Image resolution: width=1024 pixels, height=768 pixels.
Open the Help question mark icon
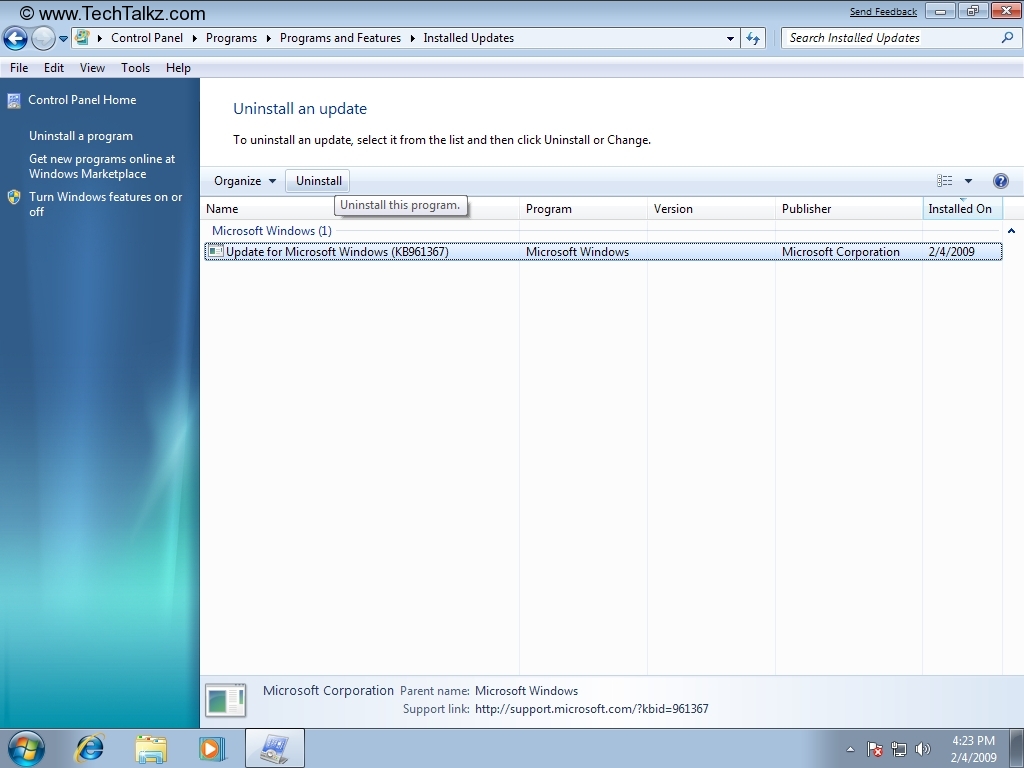pos(1000,181)
